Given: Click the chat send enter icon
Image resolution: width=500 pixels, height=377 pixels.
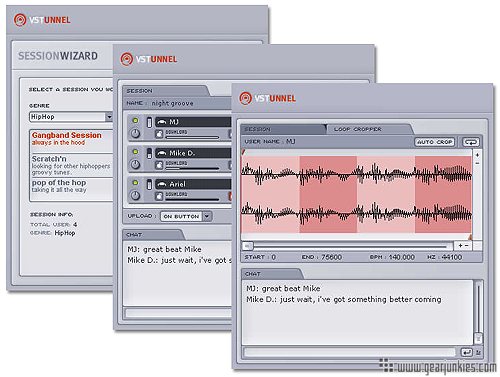Looking at the screenshot, I should pos(466,352).
